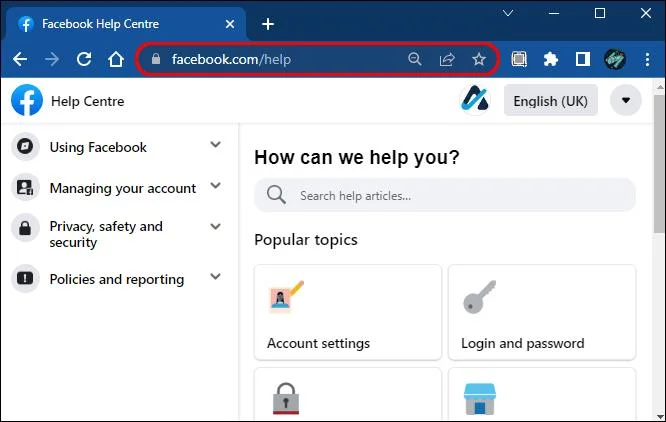This screenshot has height=422, width=666.
Task: Click the scrollbar down arrow
Action: [660, 416]
